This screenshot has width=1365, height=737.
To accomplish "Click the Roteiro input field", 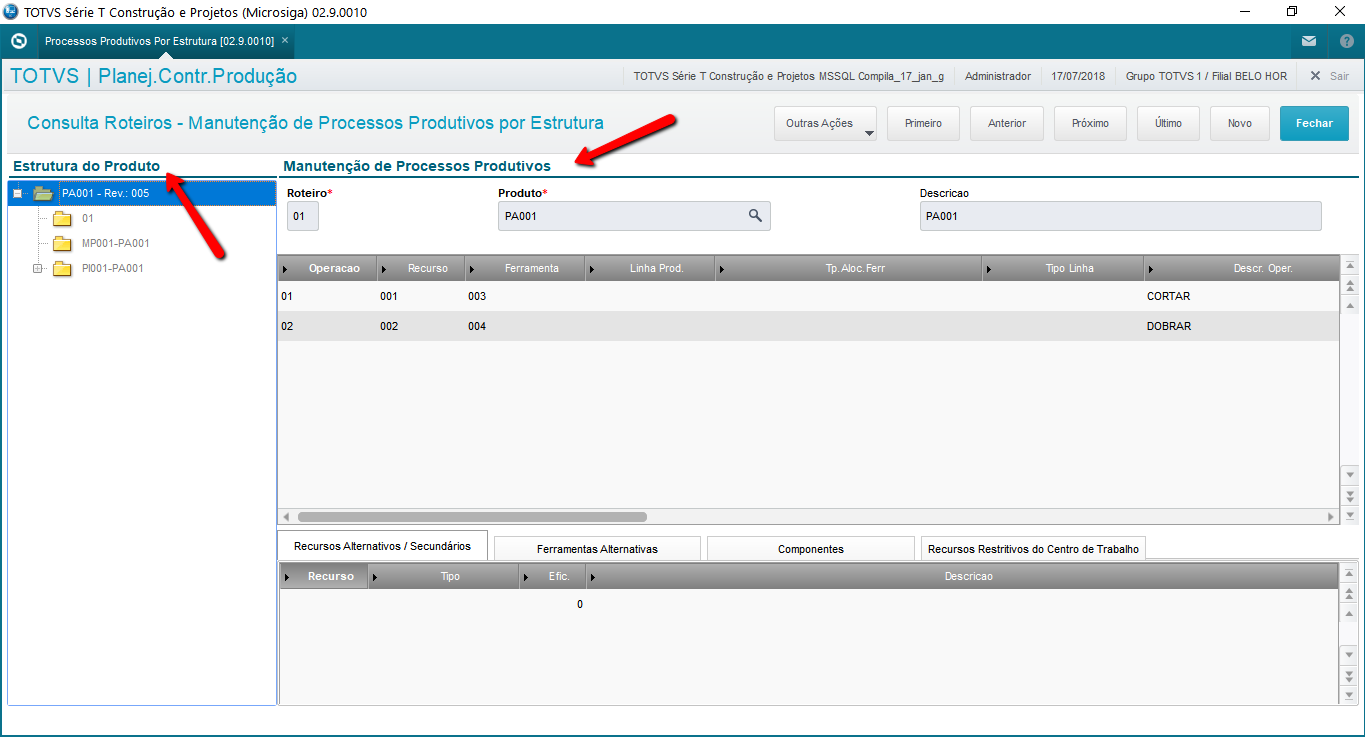I will pyautogui.click(x=303, y=216).
